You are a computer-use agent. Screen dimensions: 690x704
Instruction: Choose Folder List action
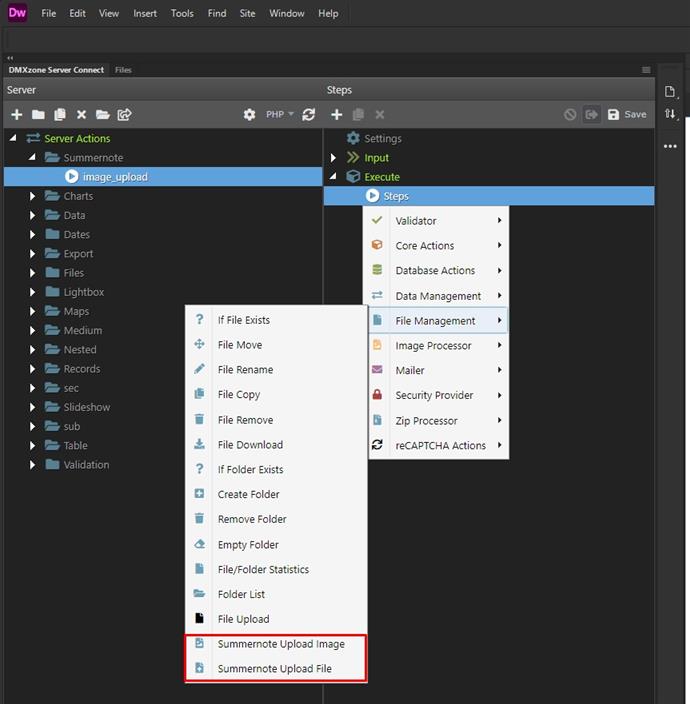click(276, 594)
